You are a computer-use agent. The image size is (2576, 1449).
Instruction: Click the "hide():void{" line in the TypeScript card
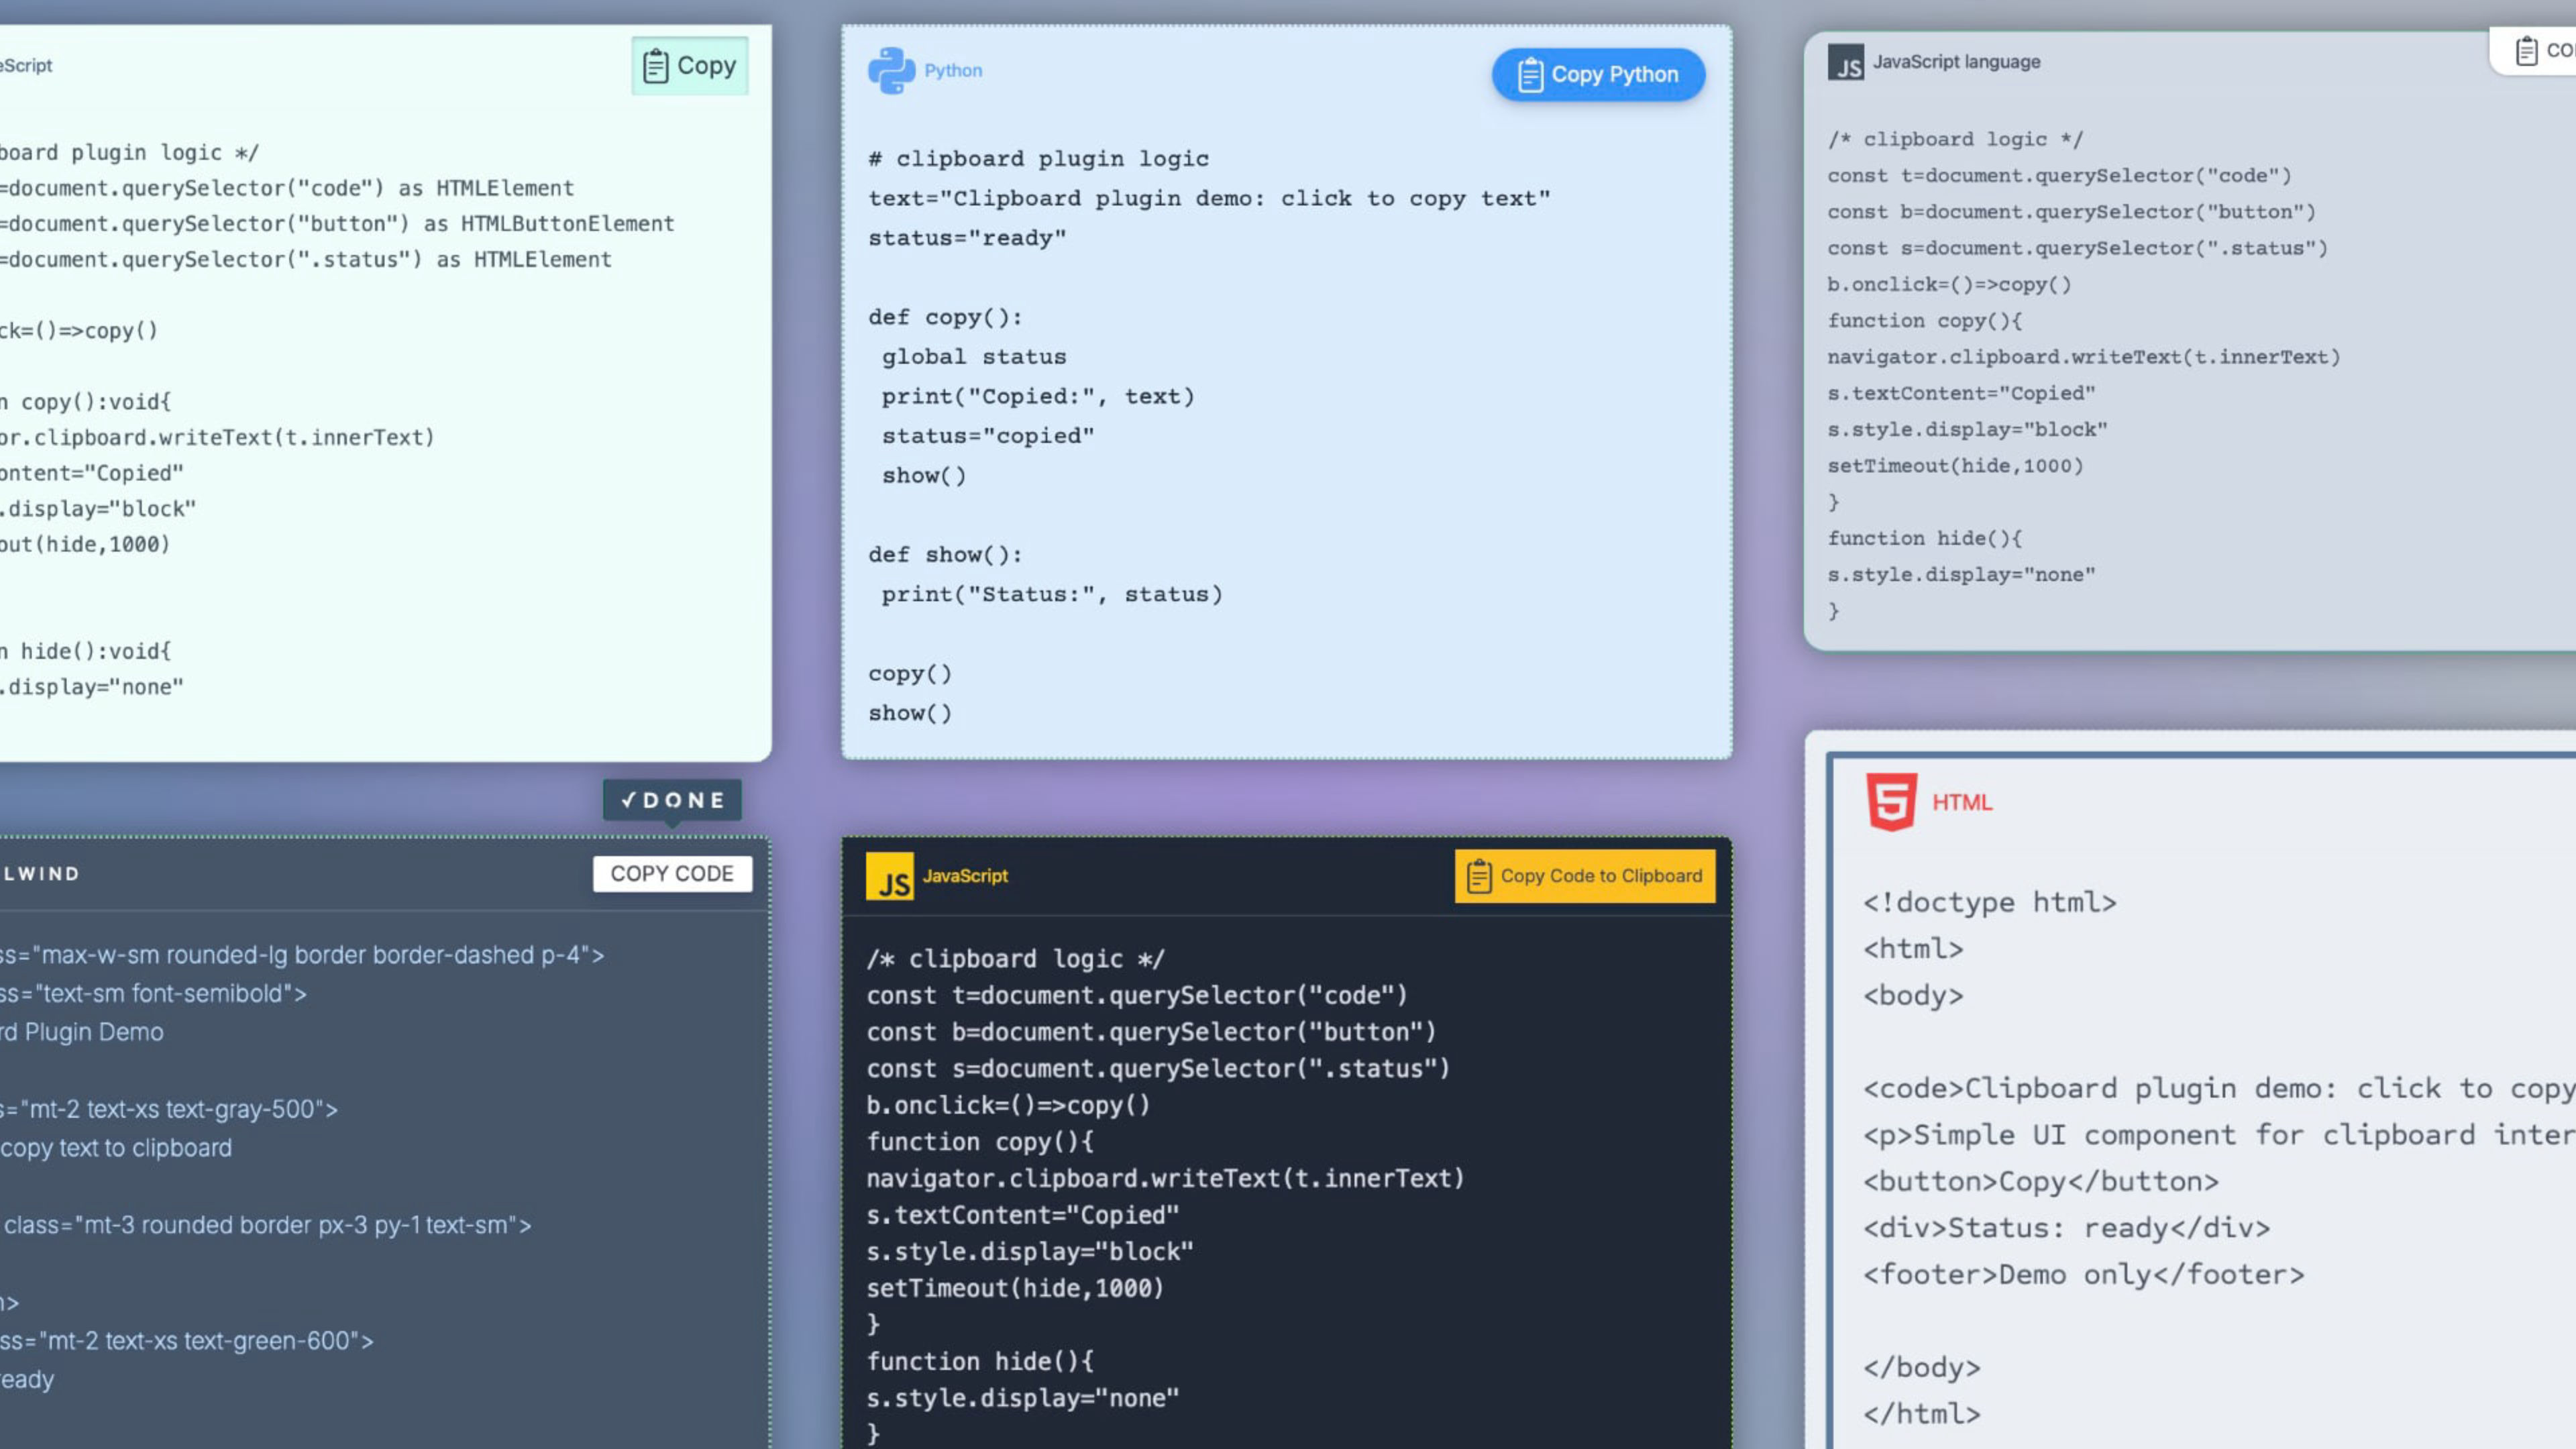(86, 652)
